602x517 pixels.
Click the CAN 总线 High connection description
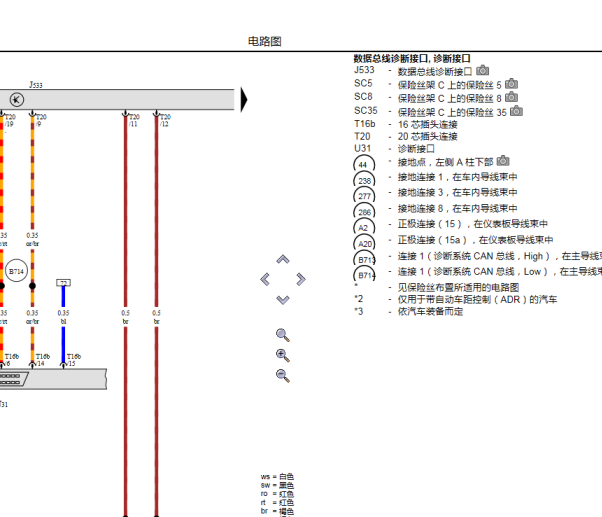500,256
